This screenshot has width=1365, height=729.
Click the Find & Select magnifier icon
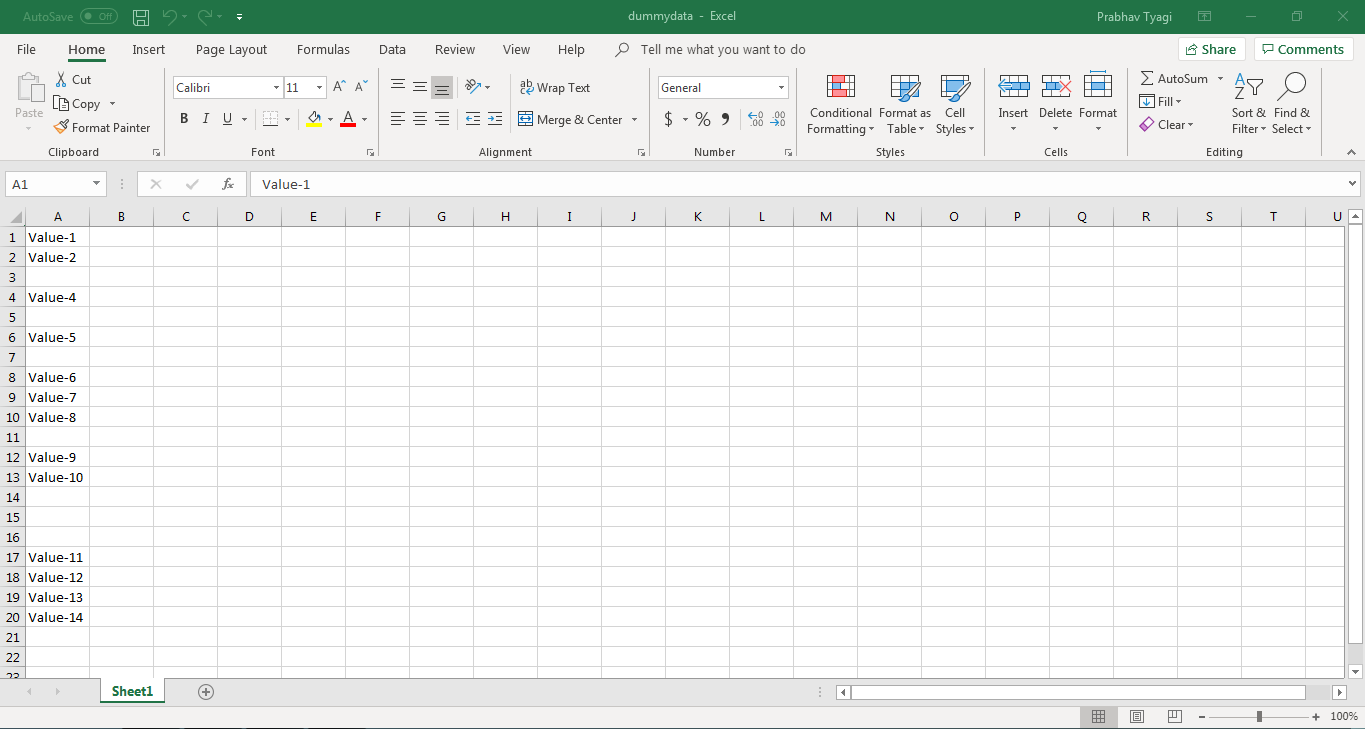(x=1291, y=88)
